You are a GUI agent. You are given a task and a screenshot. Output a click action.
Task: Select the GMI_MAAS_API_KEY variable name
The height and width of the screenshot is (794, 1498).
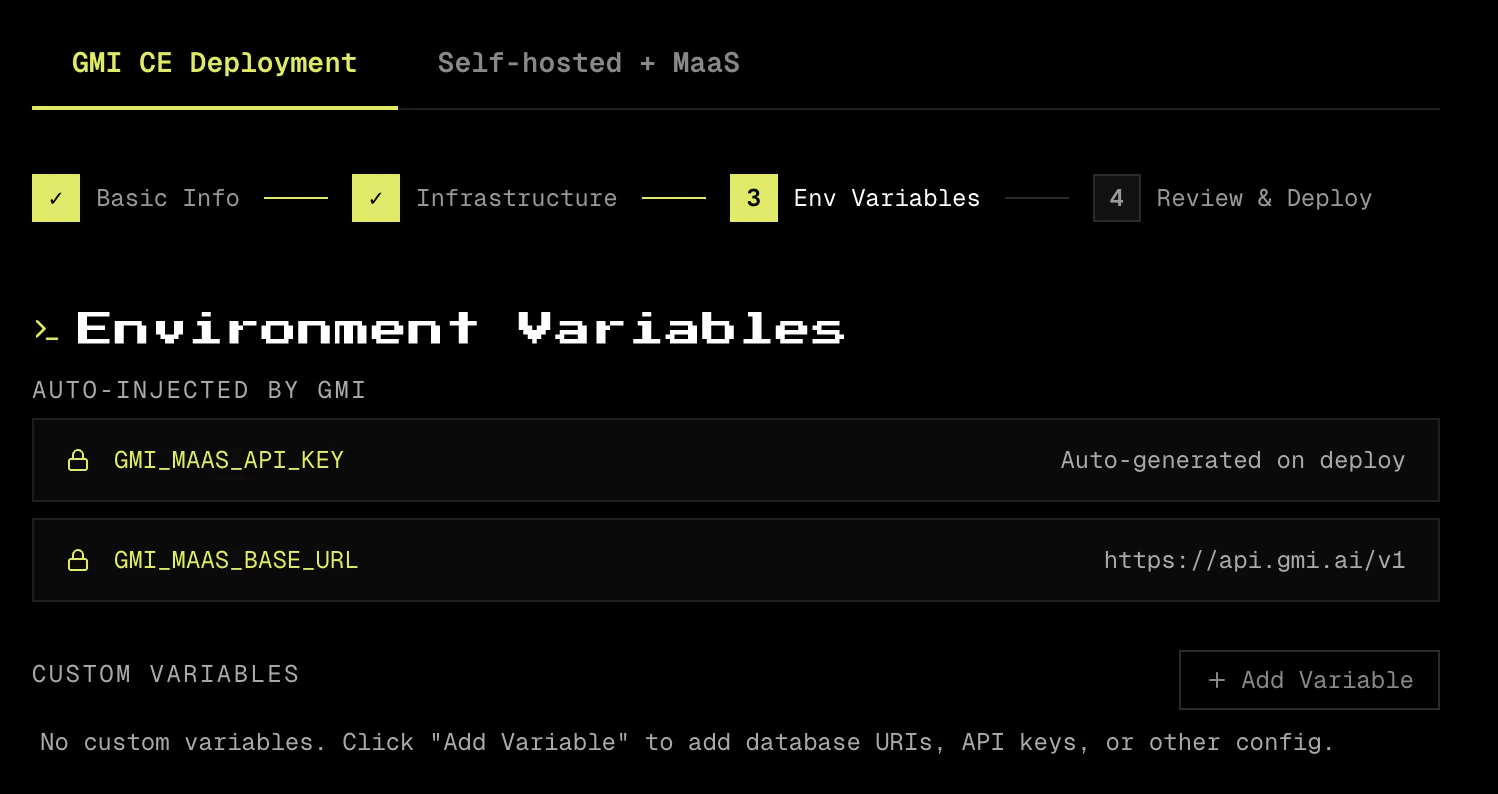coord(229,460)
